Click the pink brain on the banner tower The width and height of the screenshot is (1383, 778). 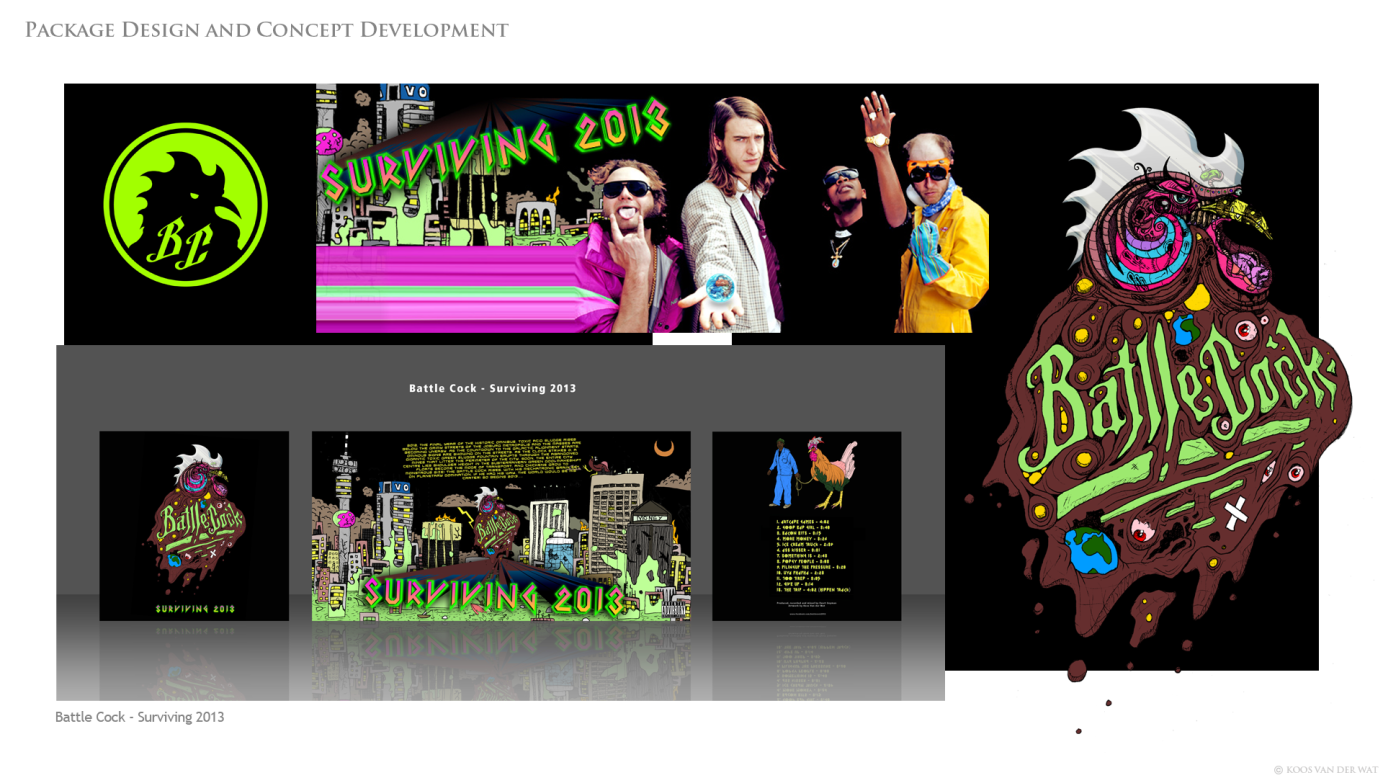click(331, 142)
